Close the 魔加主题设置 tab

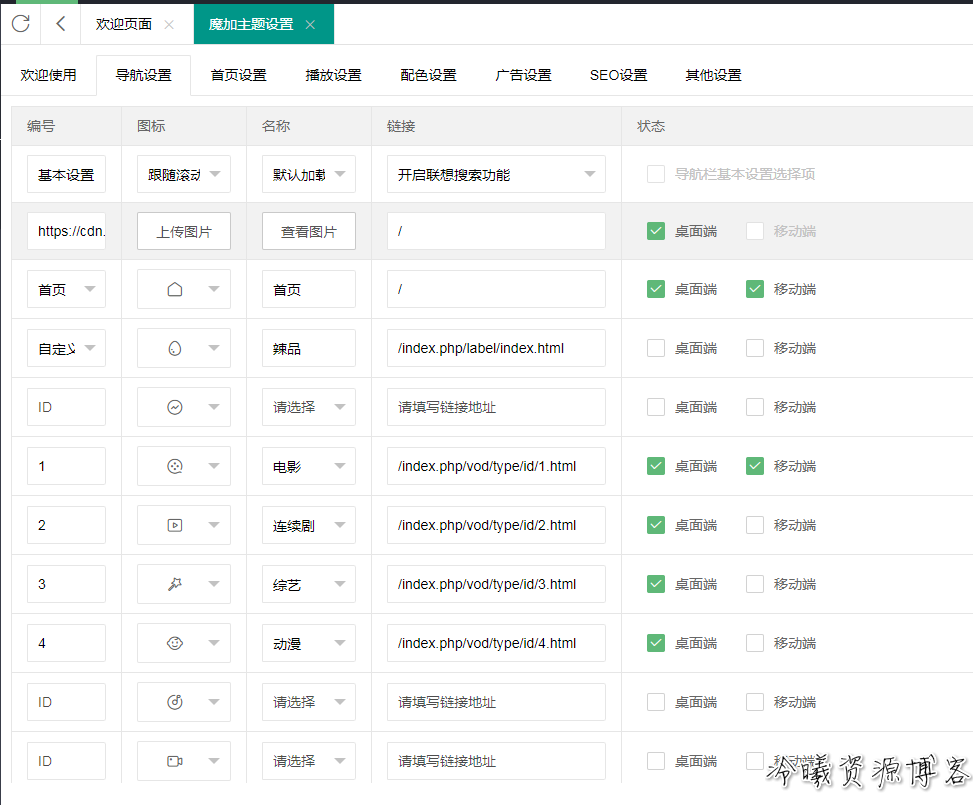(x=310, y=24)
